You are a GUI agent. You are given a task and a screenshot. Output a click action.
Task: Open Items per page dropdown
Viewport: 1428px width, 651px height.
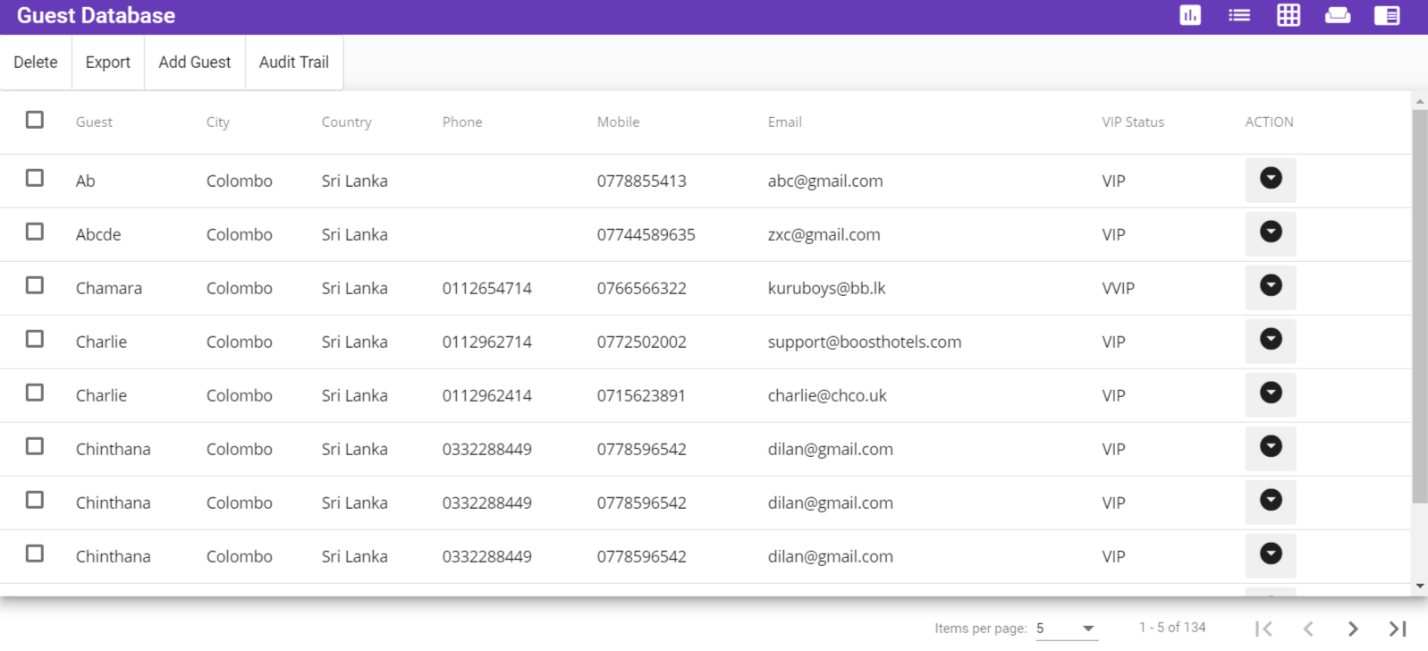1066,628
